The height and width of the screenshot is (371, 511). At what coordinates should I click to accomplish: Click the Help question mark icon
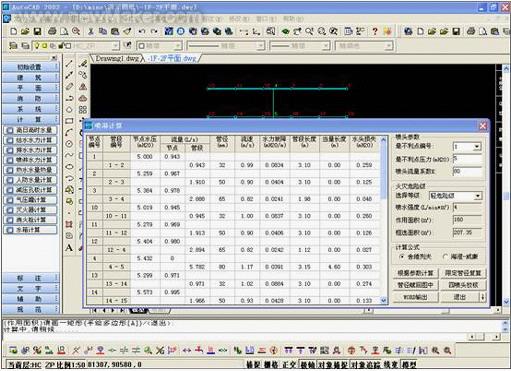pyautogui.click(x=375, y=31)
